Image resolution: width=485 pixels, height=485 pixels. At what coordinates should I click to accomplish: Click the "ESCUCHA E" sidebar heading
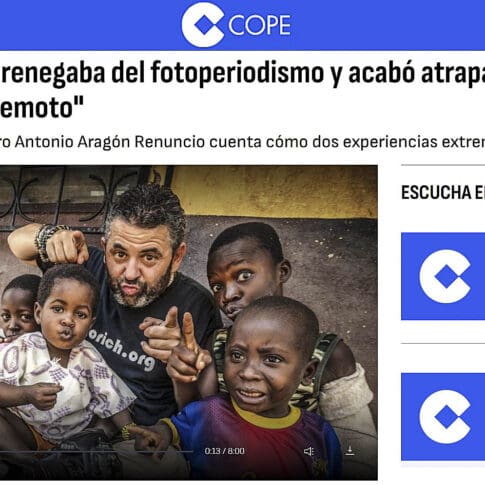tap(443, 193)
